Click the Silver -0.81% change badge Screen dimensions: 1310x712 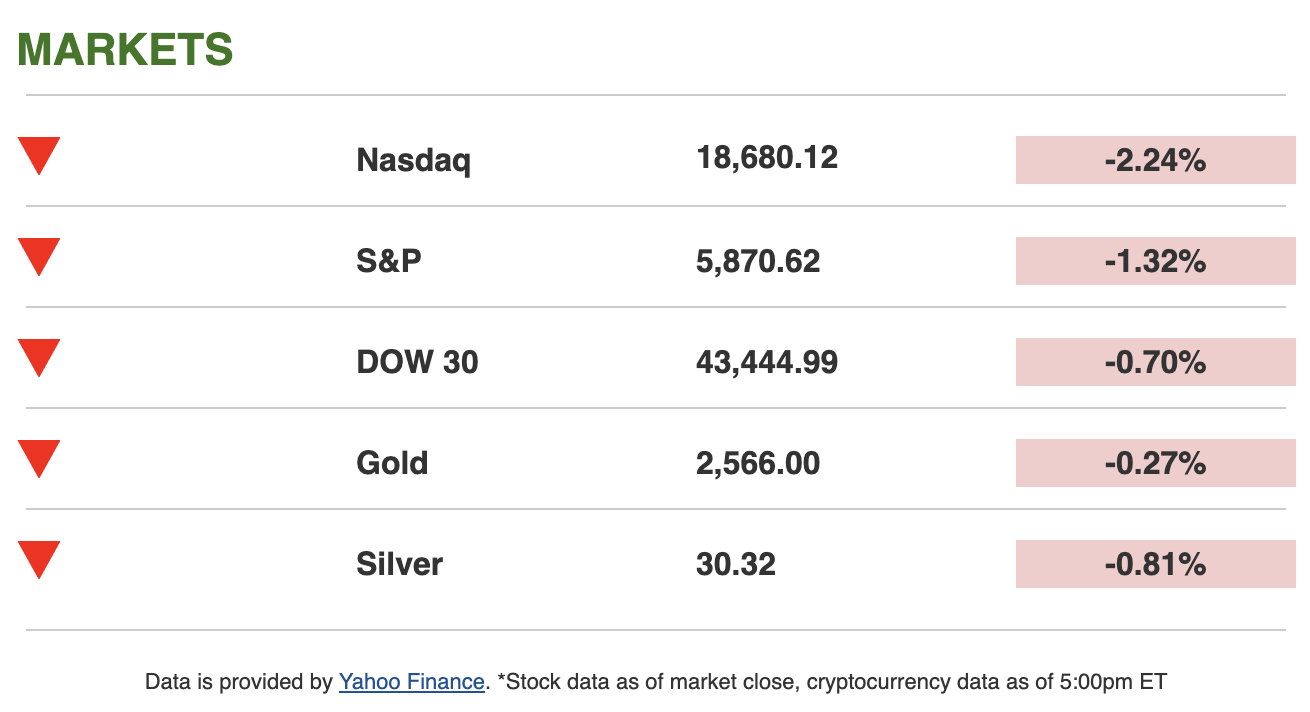pyautogui.click(x=1155, y=564)
